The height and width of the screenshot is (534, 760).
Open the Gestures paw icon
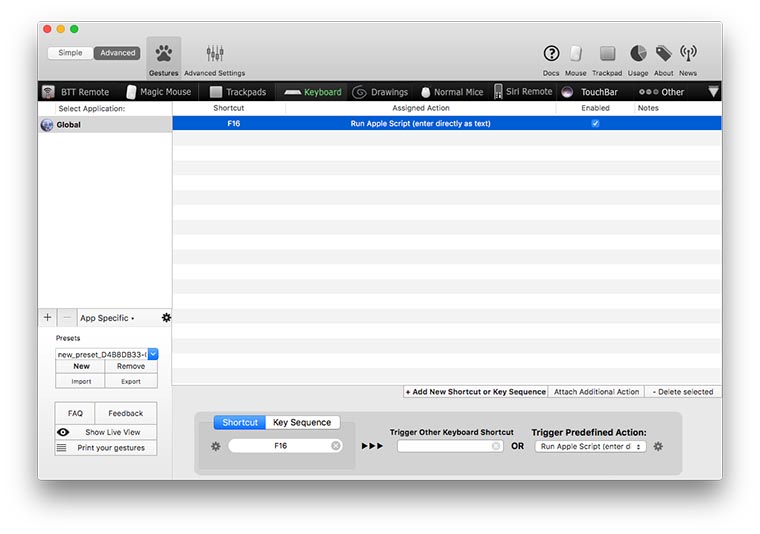[163, 55]
